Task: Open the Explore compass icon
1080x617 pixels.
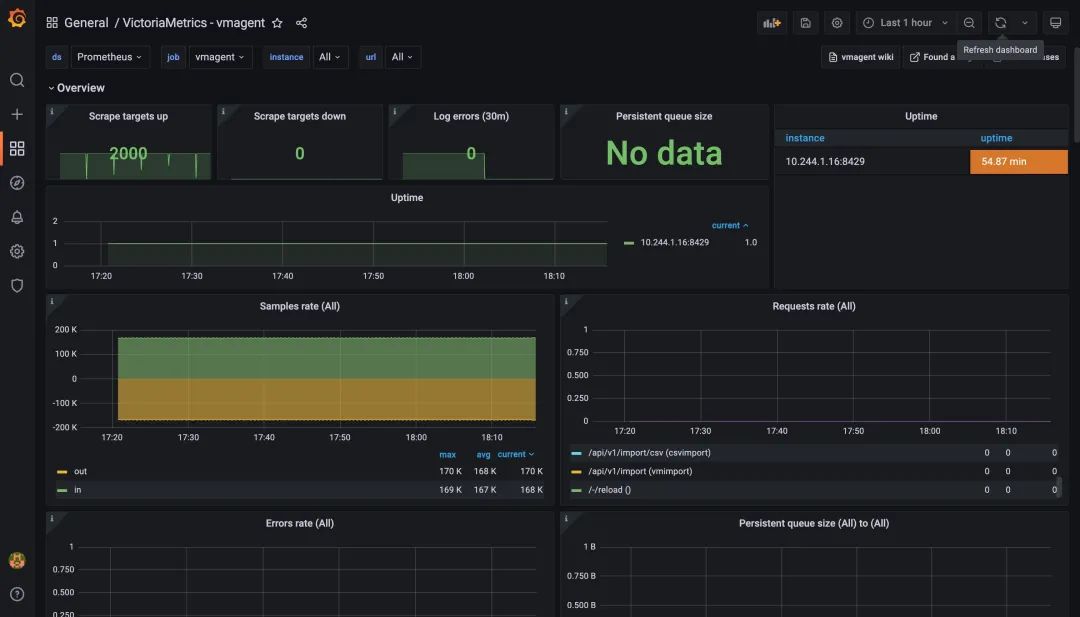Action: point(17,183)
